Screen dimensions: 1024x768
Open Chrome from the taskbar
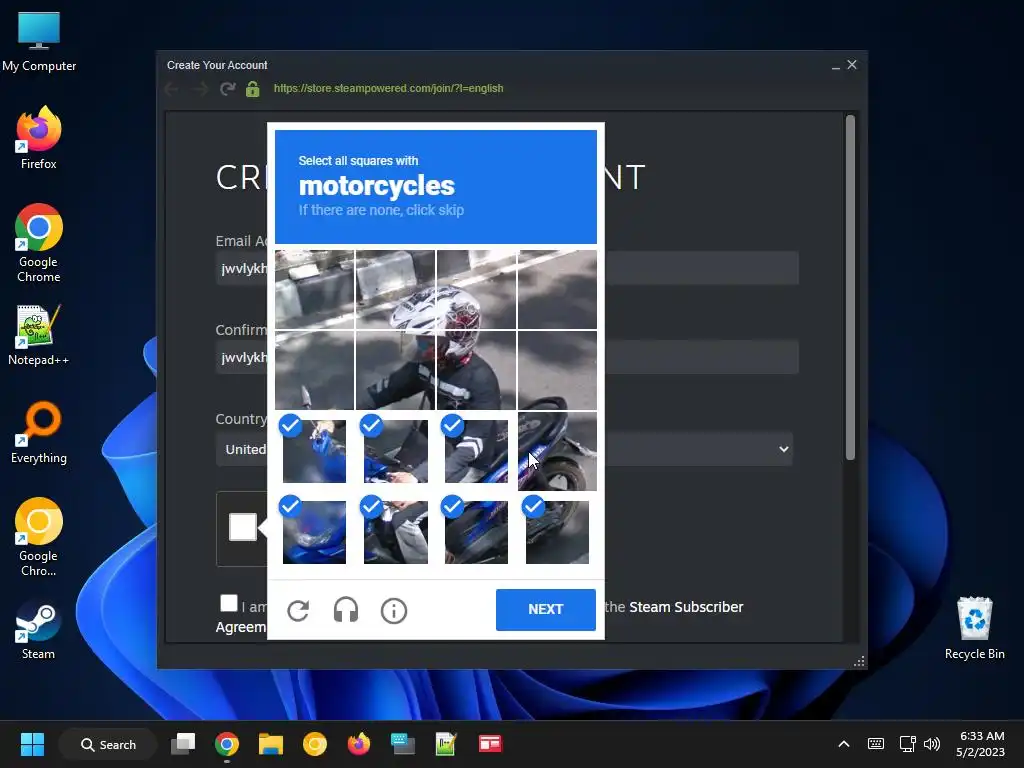[x=227, y=744]
